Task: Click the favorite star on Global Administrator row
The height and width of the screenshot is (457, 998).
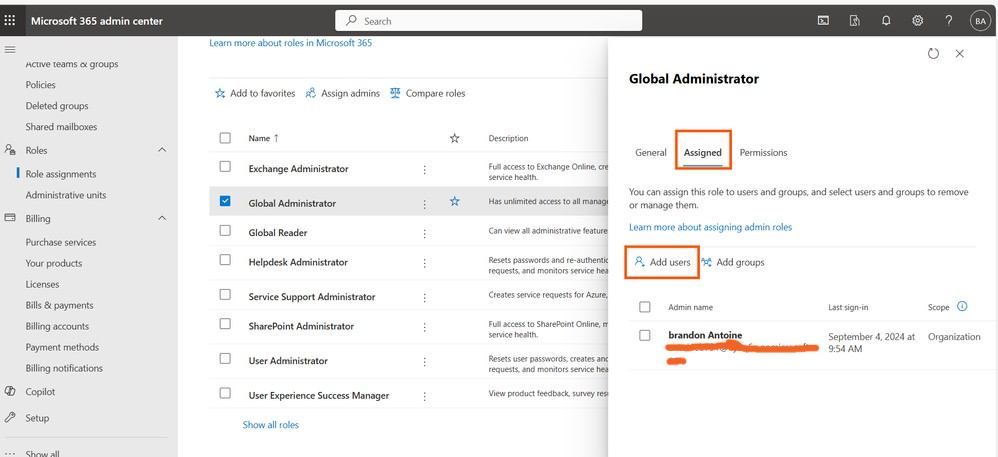Action: coord(454,201)
